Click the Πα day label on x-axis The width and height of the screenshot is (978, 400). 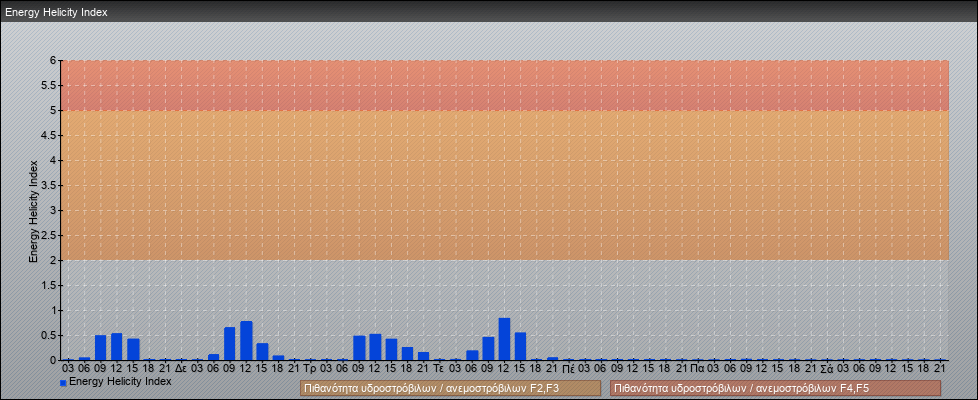[x=697, y=369]
